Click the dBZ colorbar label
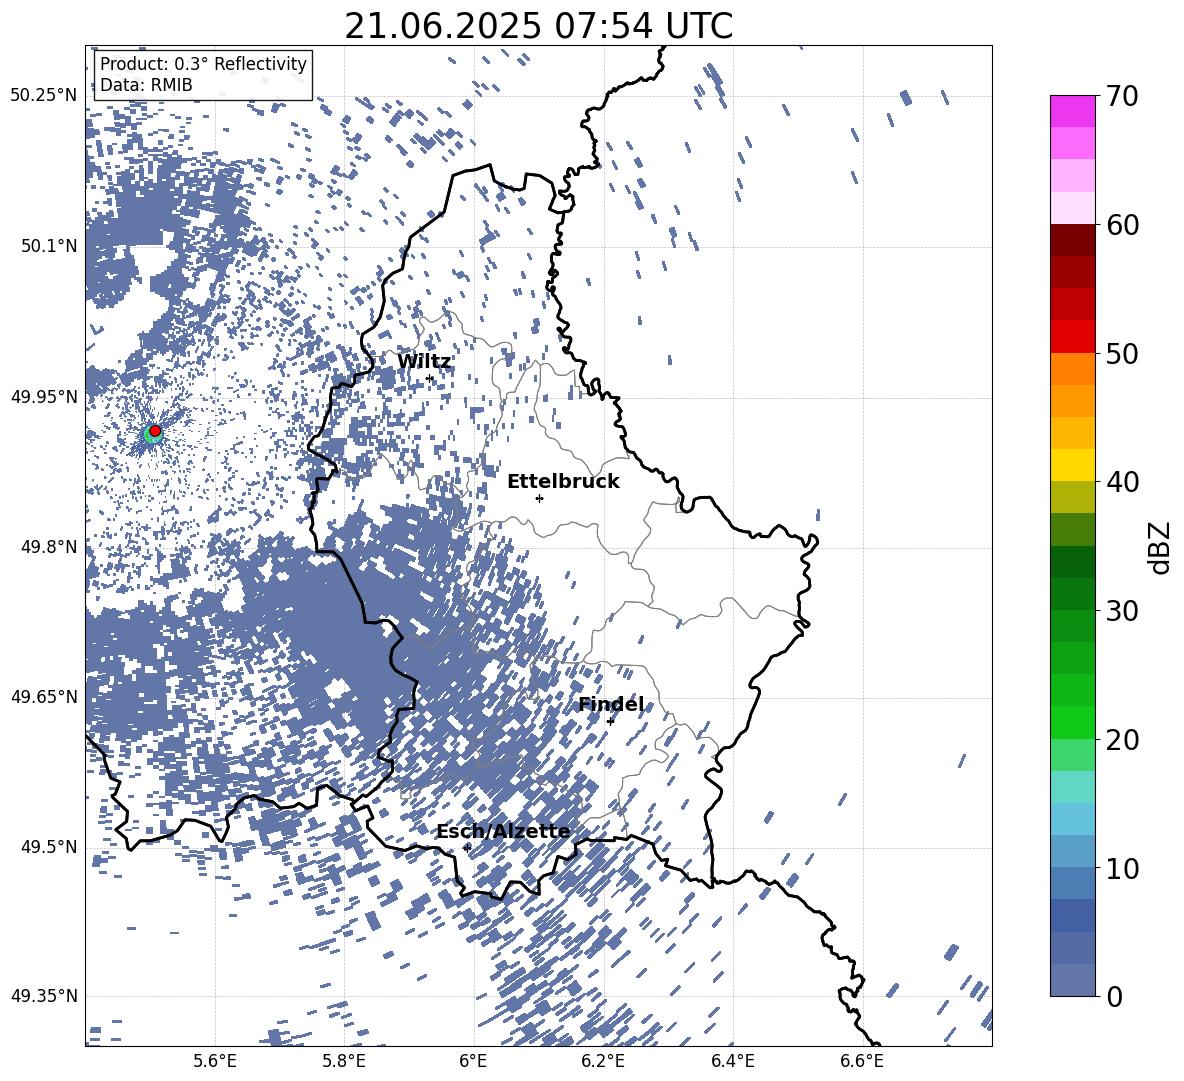This screenshot has width=1184, height=1081. (1161, 547)
